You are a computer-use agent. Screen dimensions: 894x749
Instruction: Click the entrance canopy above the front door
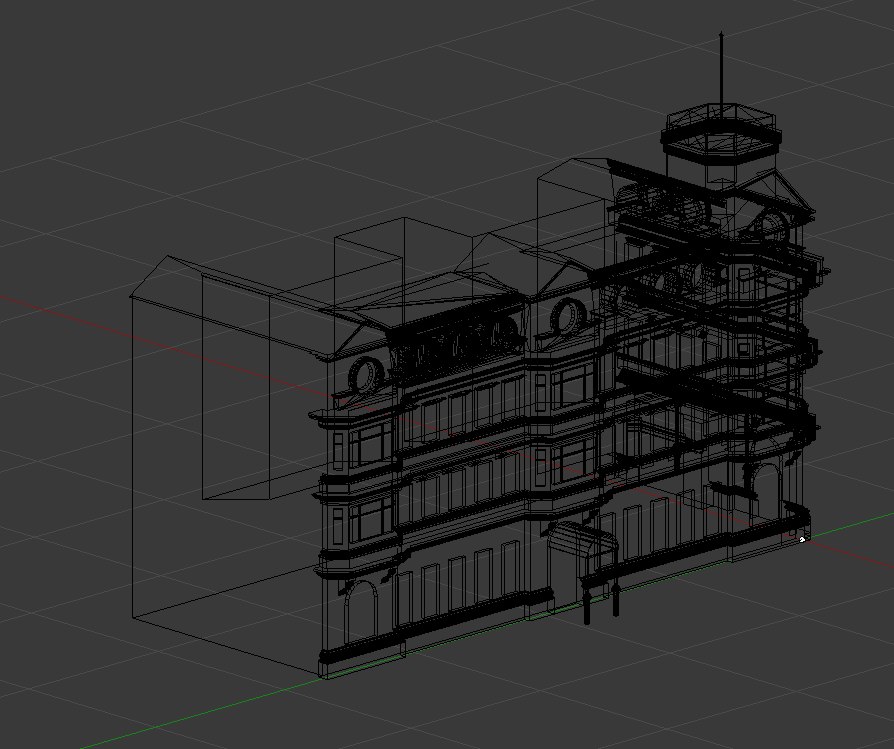585,543
